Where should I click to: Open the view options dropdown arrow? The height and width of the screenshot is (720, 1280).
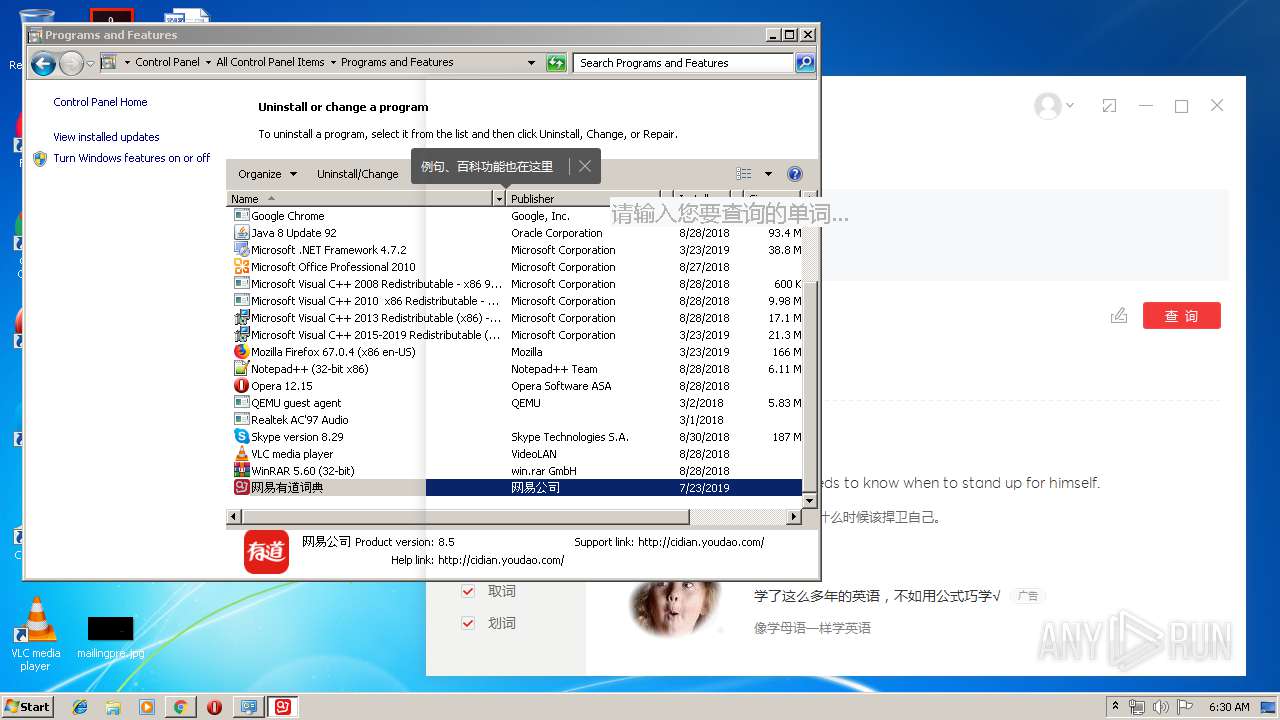768,174
